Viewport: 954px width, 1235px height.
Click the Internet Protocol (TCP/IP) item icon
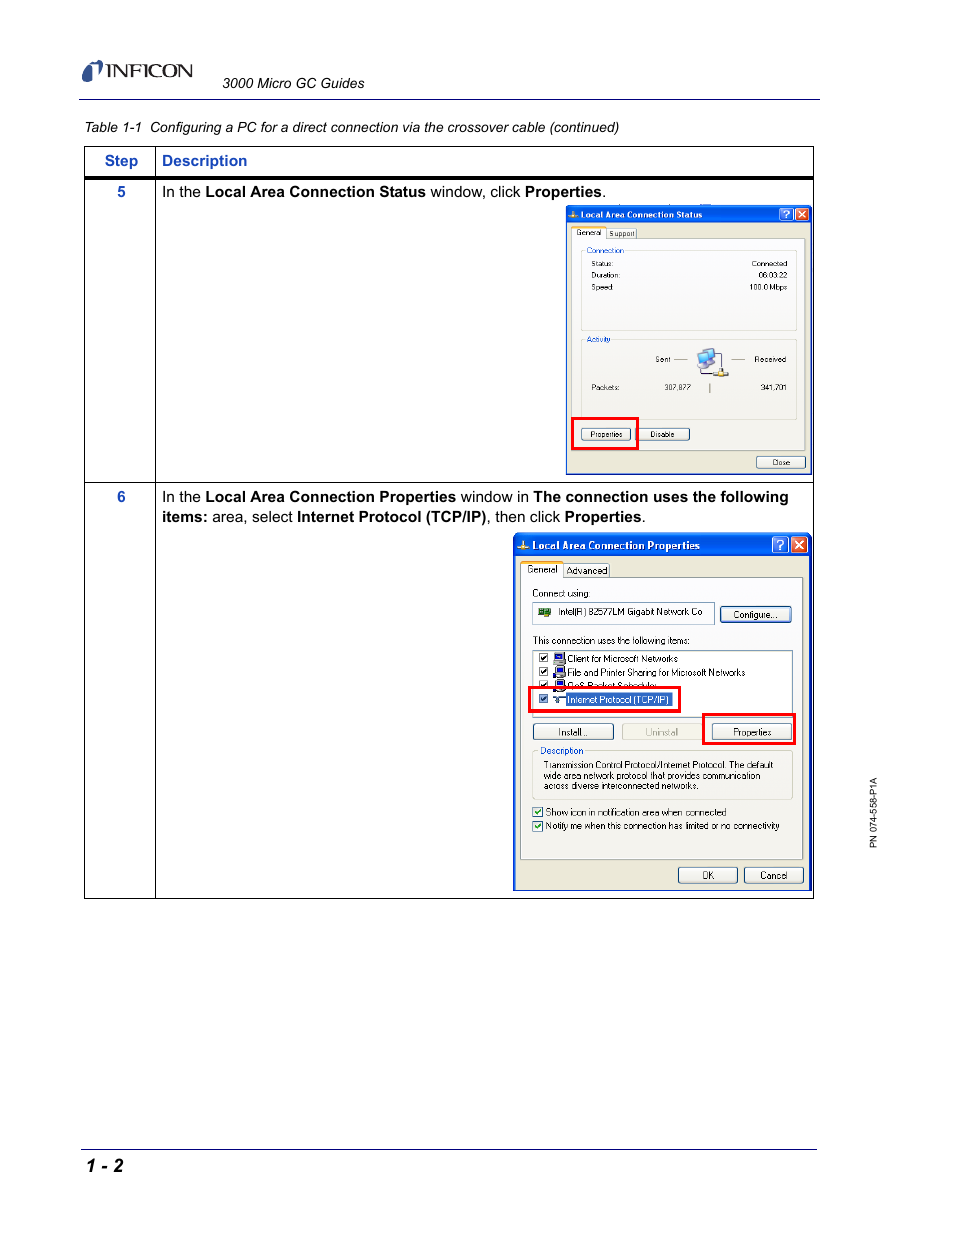559,700
